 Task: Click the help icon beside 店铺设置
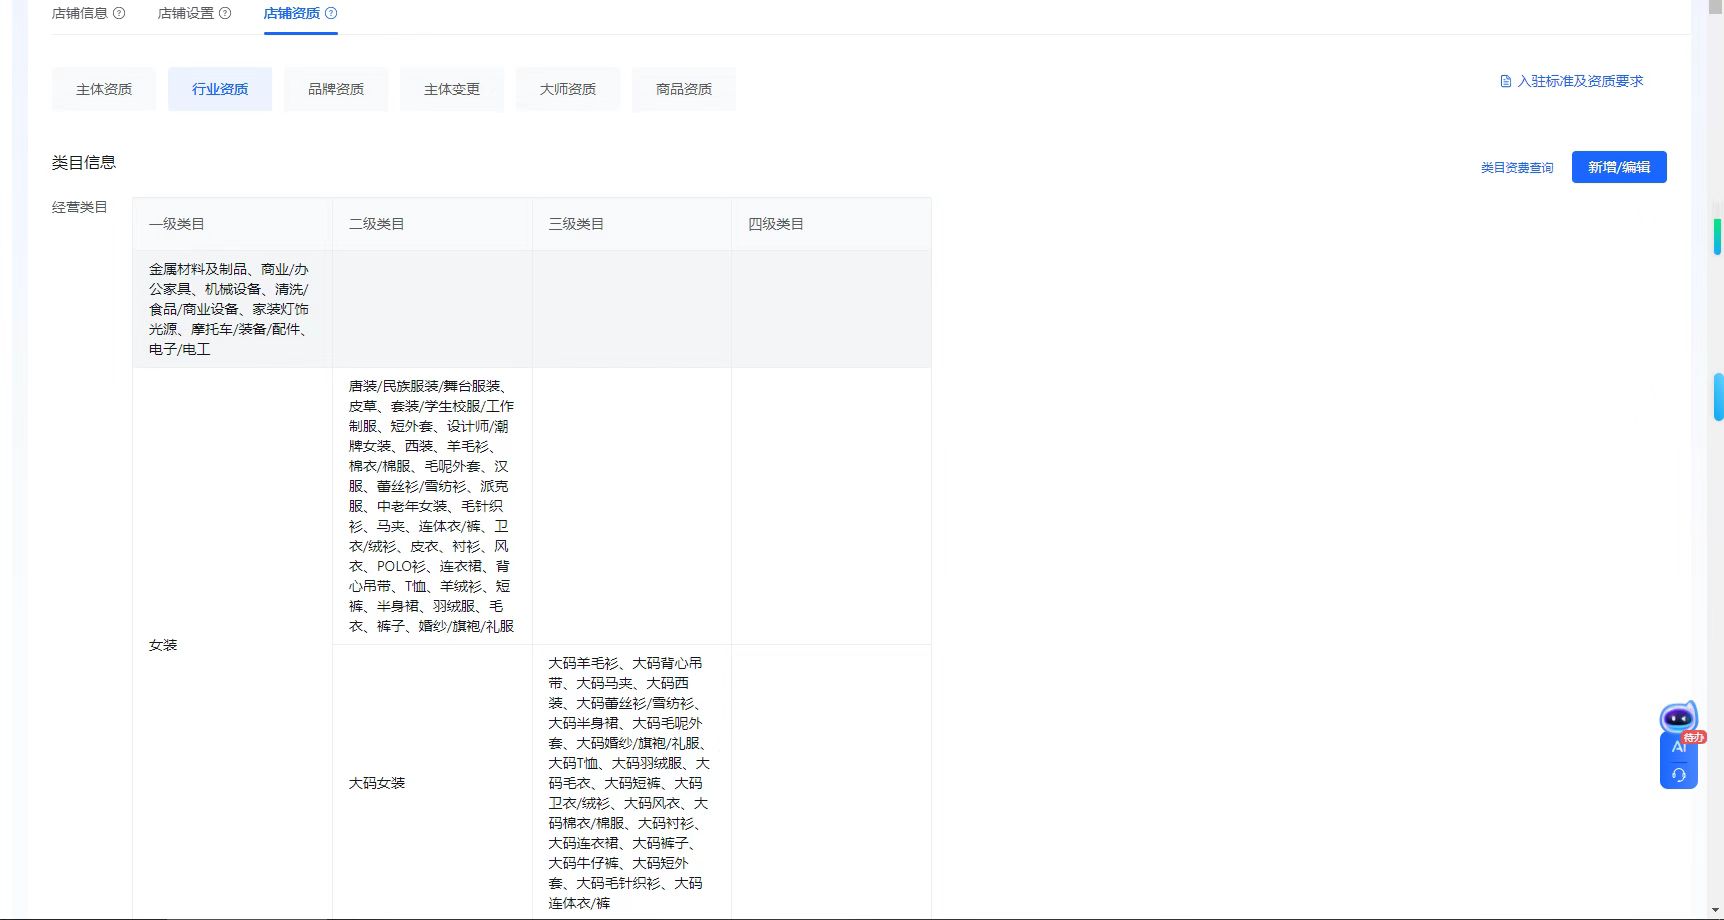pos(225,14)
